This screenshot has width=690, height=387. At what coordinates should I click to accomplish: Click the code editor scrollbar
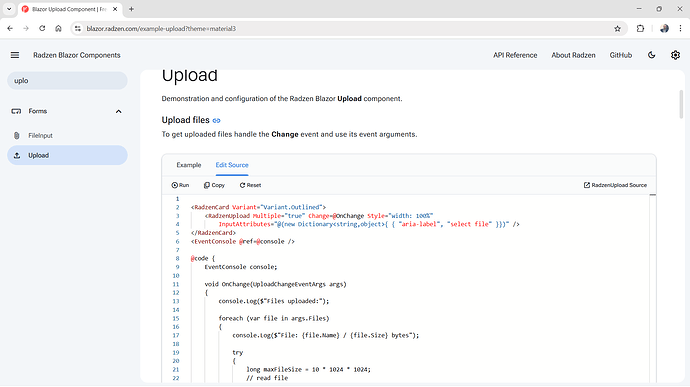tap(653, 195)
